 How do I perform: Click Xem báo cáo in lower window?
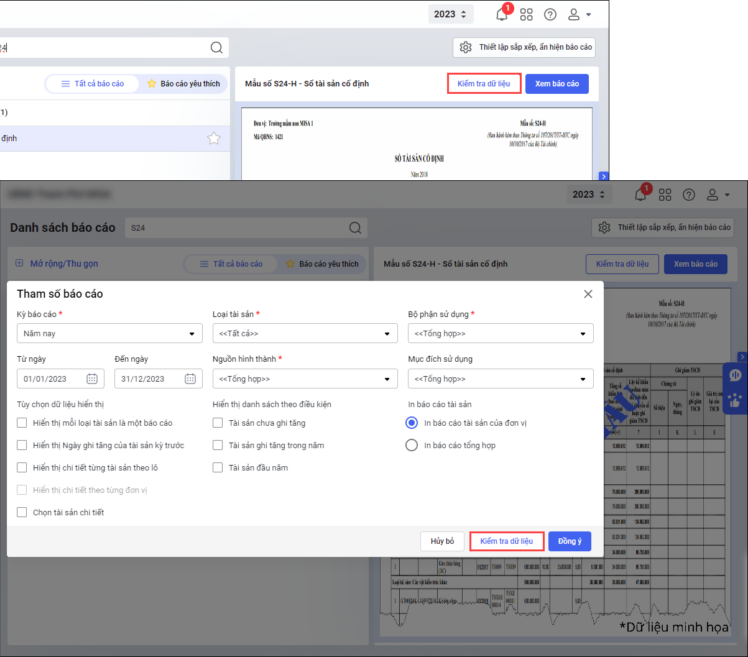[x=696, y=264]
